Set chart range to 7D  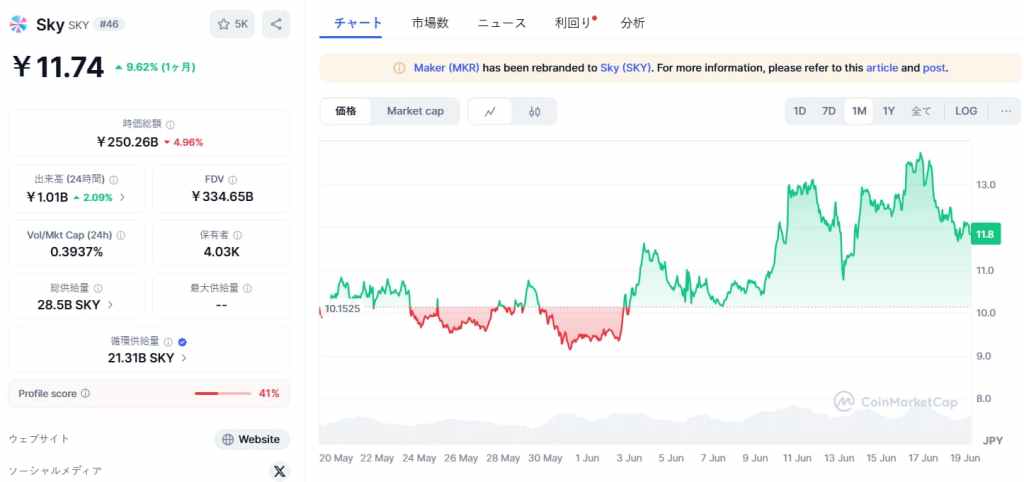point(828,111)
